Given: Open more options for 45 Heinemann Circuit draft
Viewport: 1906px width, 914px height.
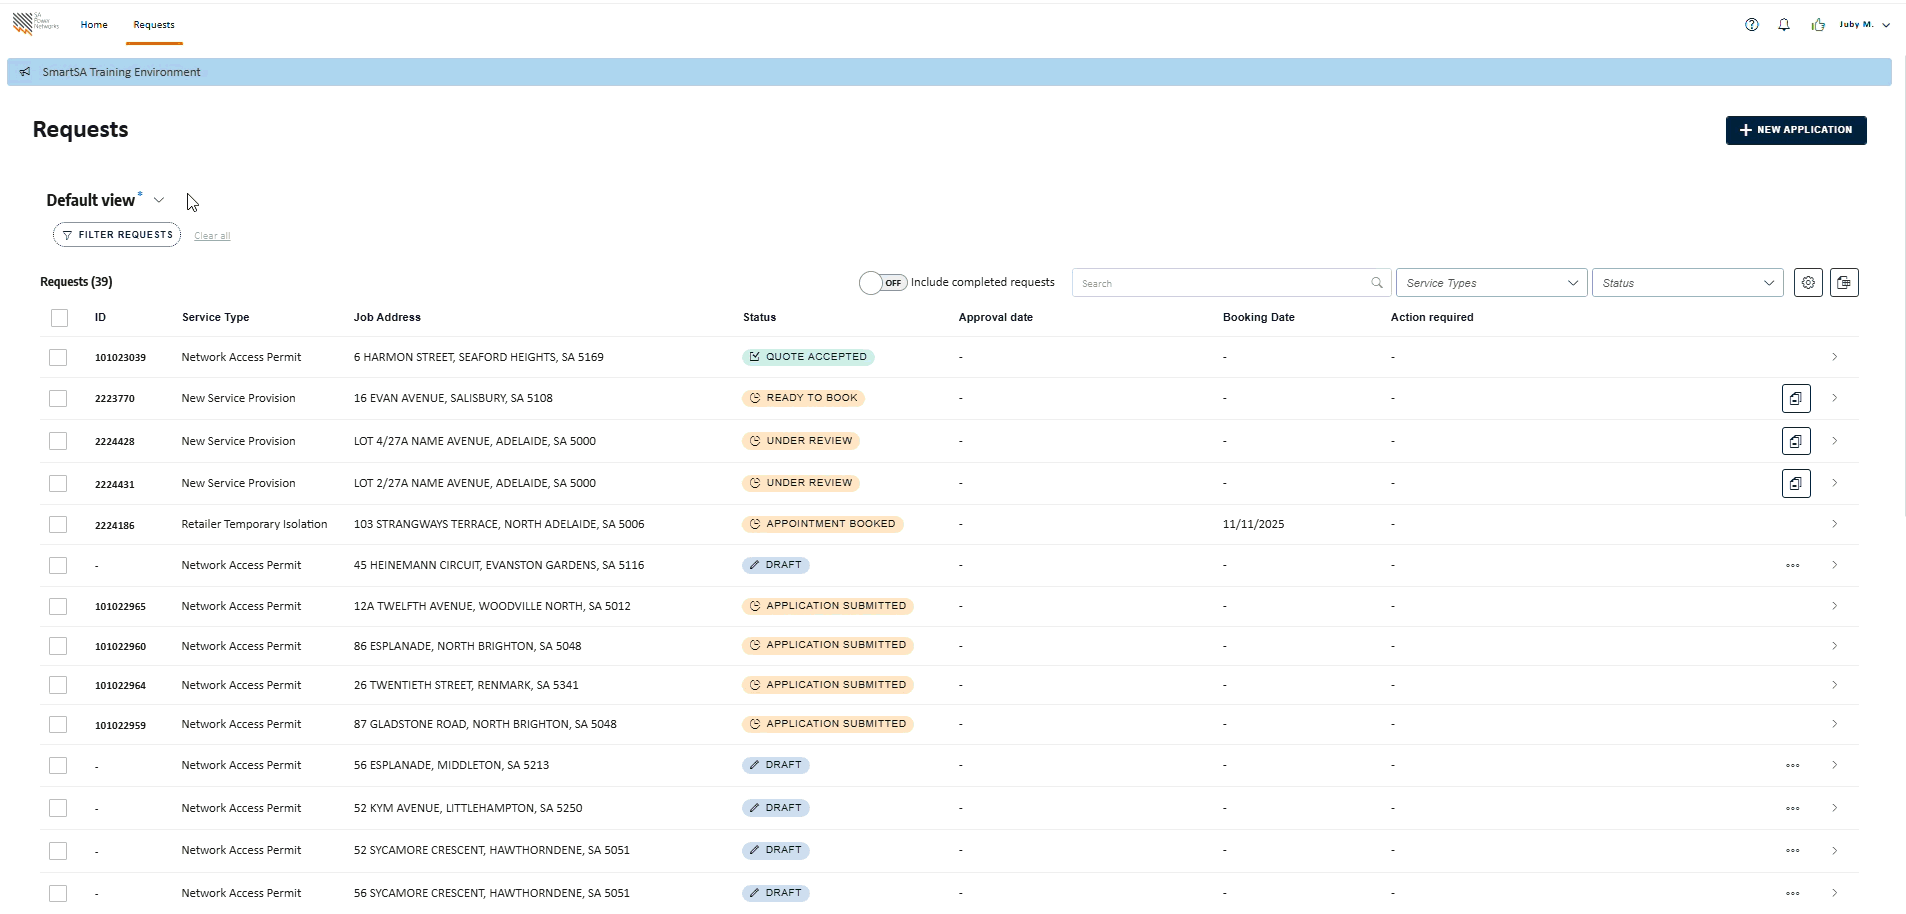Looking at the screenshot, I should point(1792,566).
